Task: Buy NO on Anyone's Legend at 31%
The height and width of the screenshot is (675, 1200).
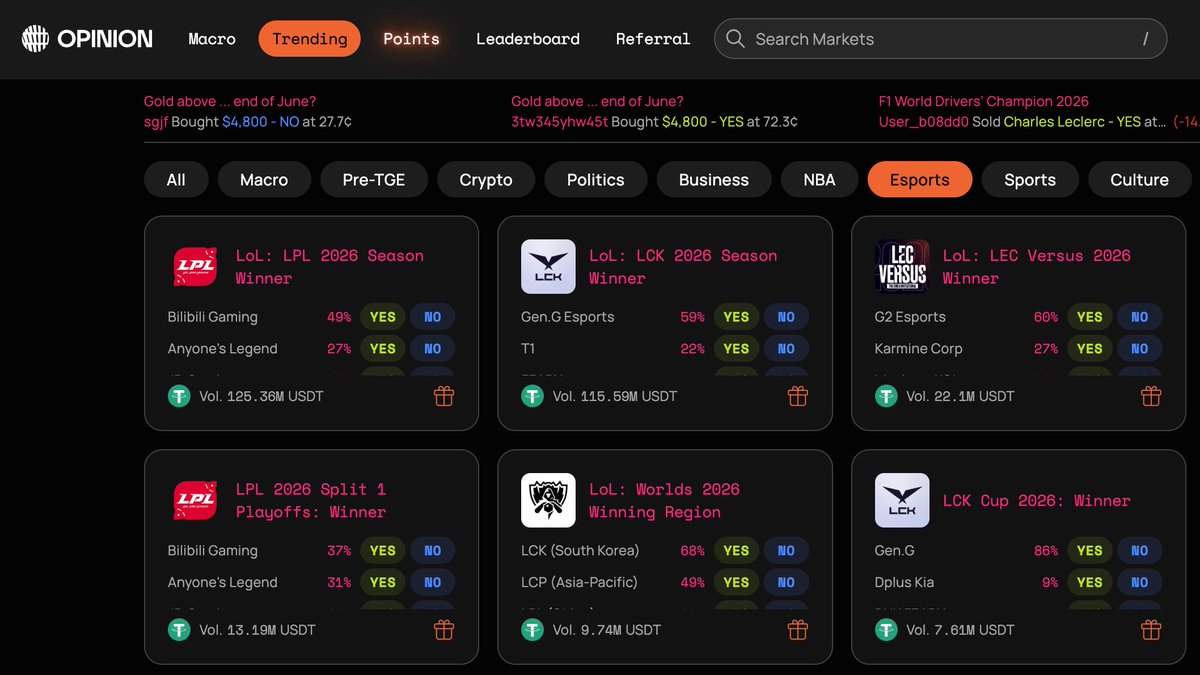Action: (432, 583)
